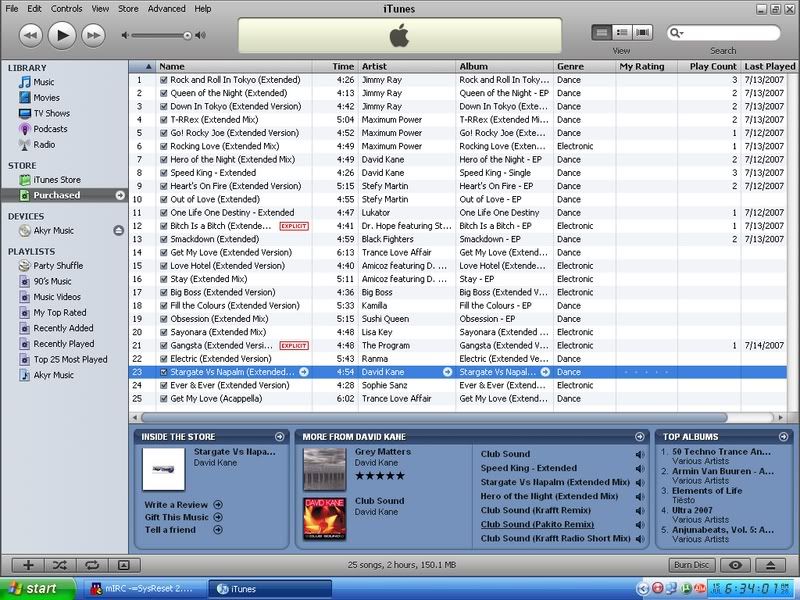Play the selected track
The height and width of the screenshot is (600, 800).
(x=62, y=35)
